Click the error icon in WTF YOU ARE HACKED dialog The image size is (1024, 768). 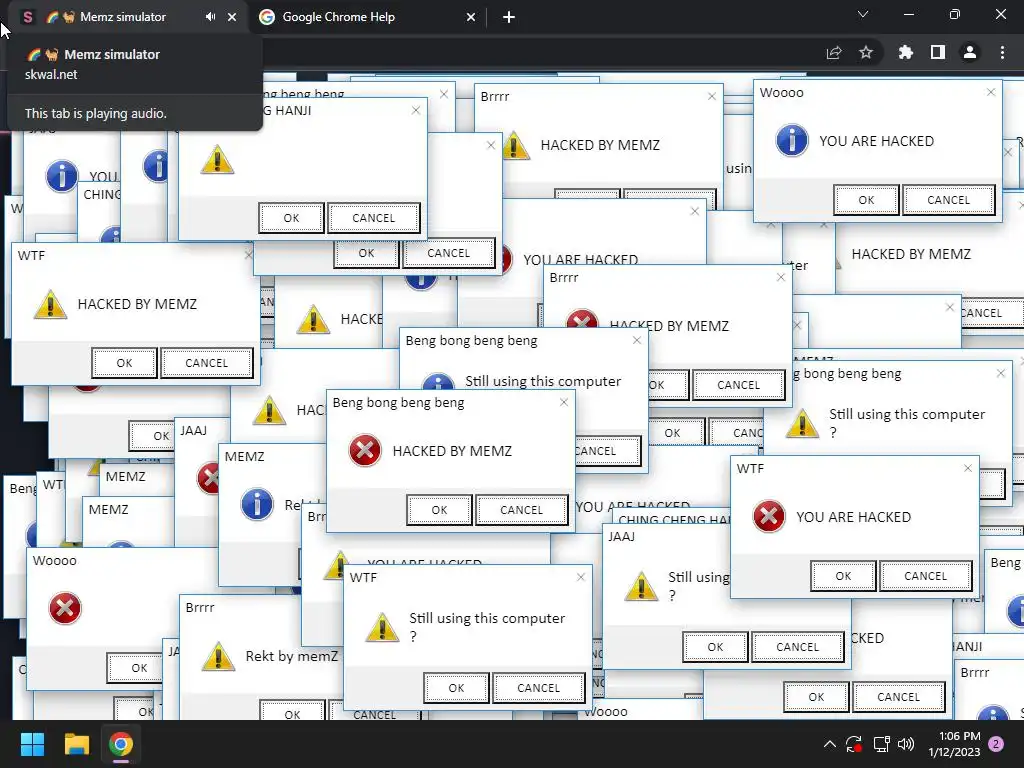tap(769, 517)
